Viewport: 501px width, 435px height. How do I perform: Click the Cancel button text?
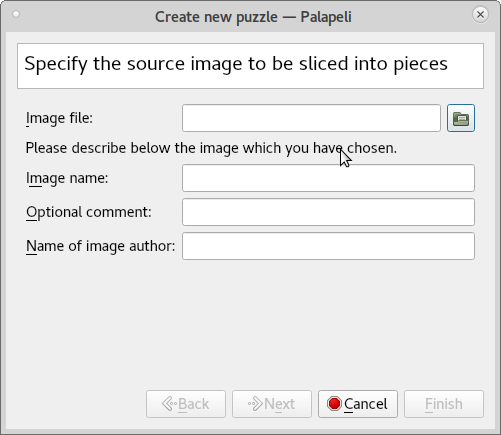[366, 404]
